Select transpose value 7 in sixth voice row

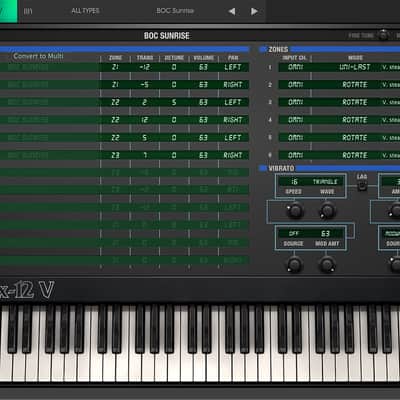tap(145, 155)
